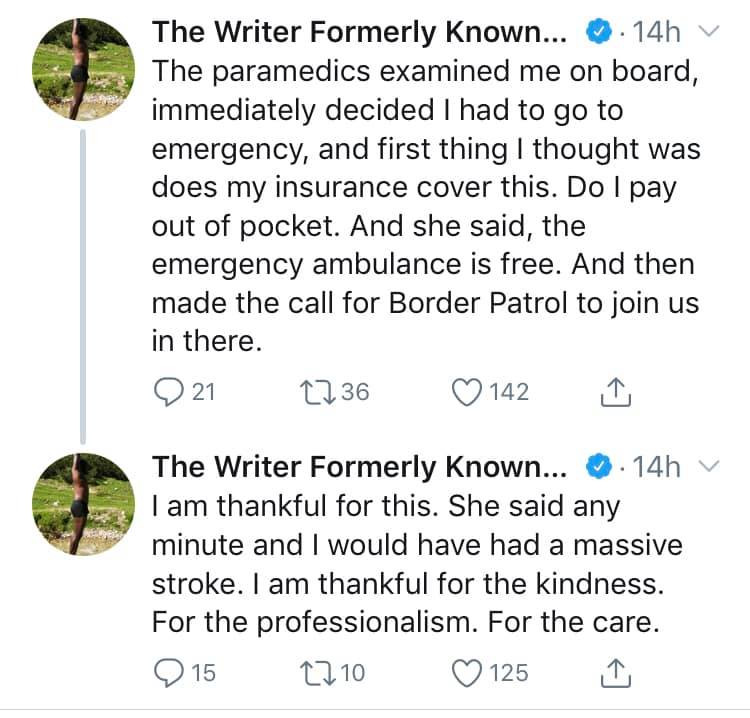This screenshot has height=718, width=750.
Task: Expand options chevron on second tweet
Action: (x=707, y=466)
